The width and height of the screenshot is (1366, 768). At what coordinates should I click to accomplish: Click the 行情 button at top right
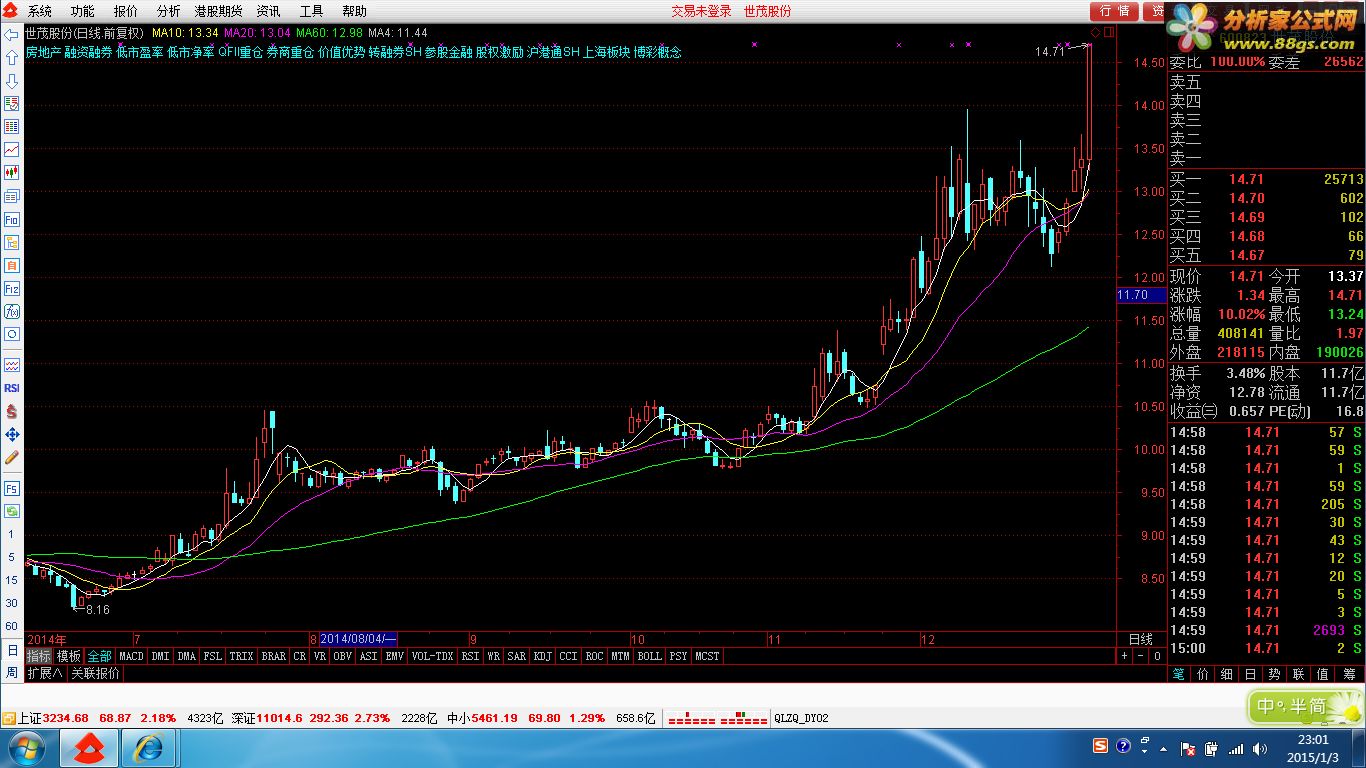1115,11
